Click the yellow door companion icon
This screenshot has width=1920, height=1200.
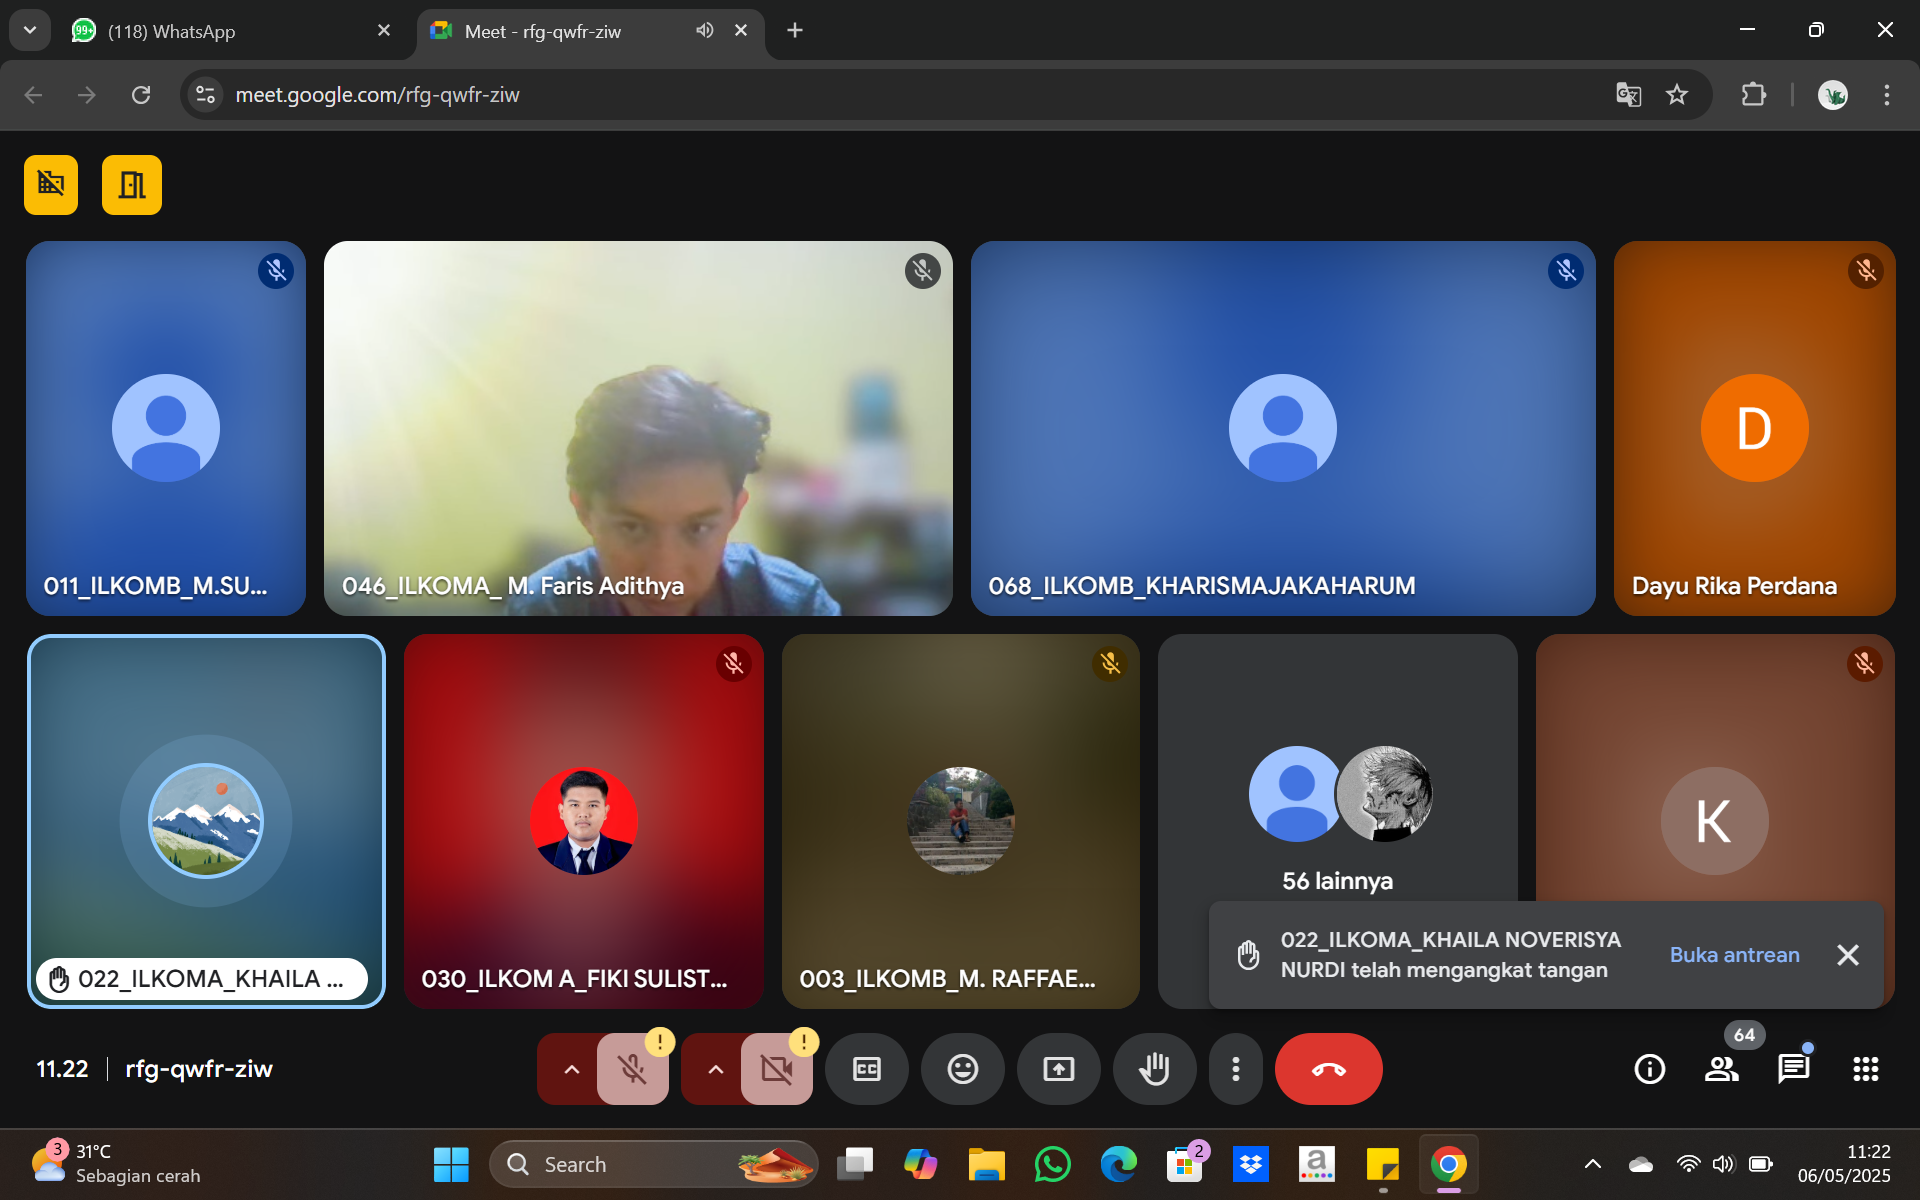[131, 185]
